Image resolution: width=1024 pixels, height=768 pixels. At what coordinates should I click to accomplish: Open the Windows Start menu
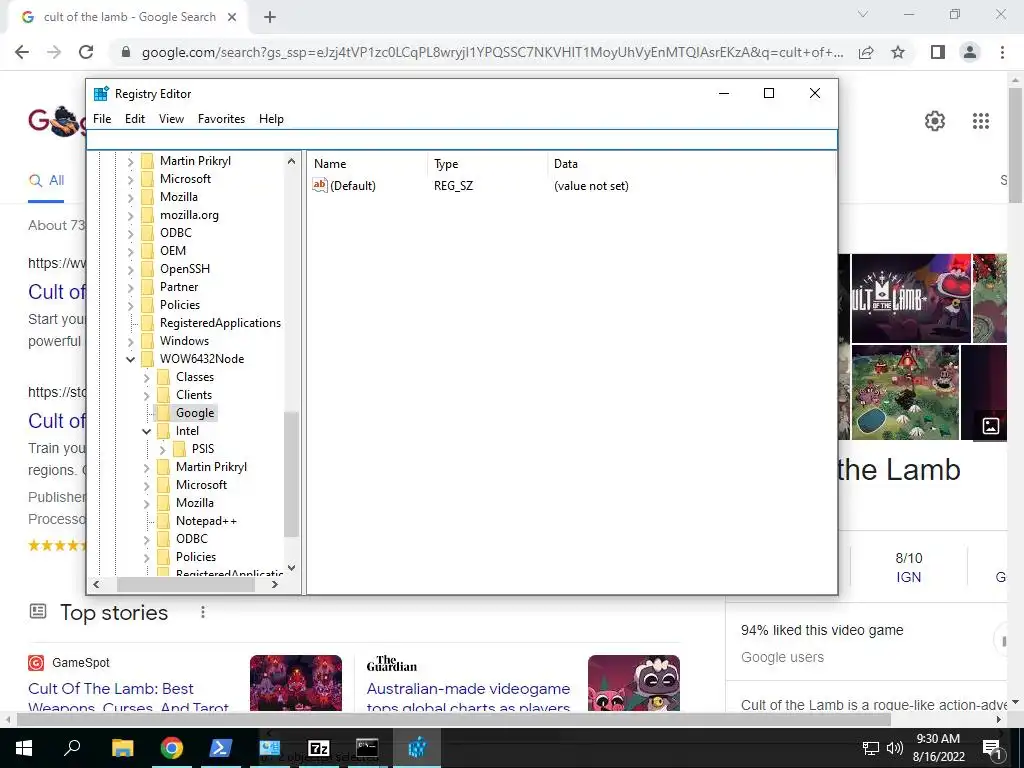24,748
